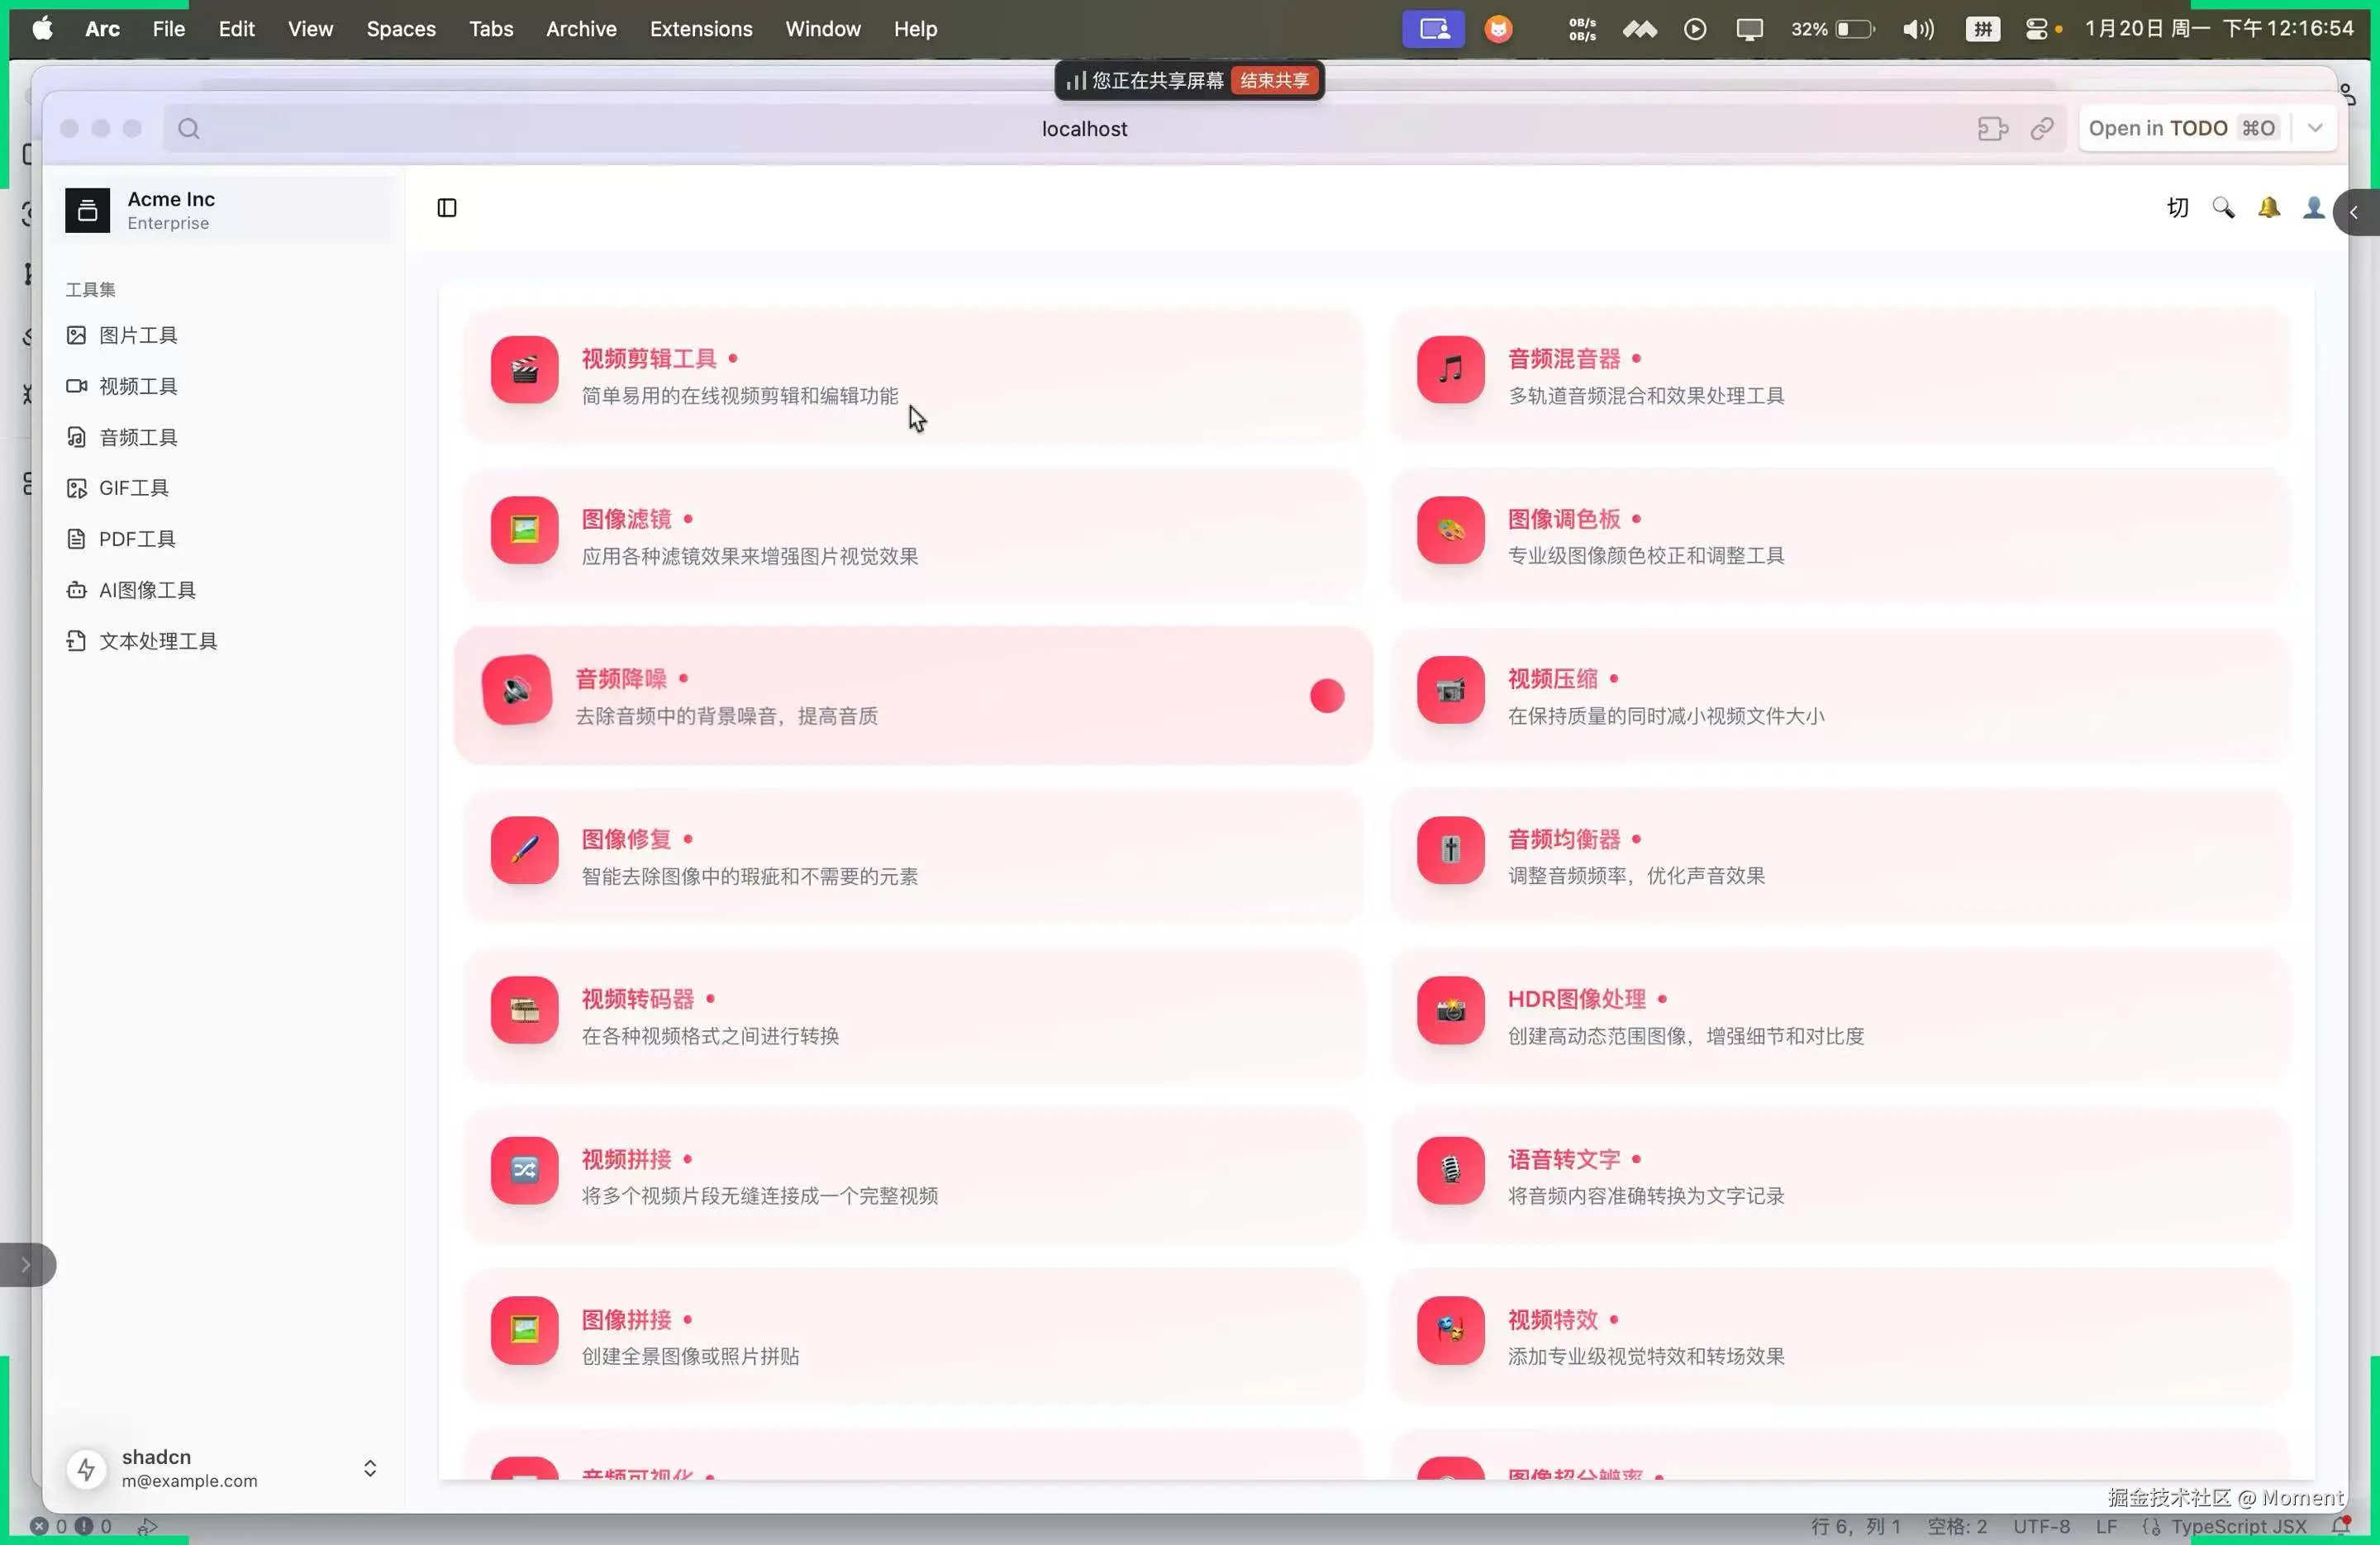Open the HDR图像处理 card title
Image resolution: width=2380 pixels, height=1545 pixels.
[1577, 998]
